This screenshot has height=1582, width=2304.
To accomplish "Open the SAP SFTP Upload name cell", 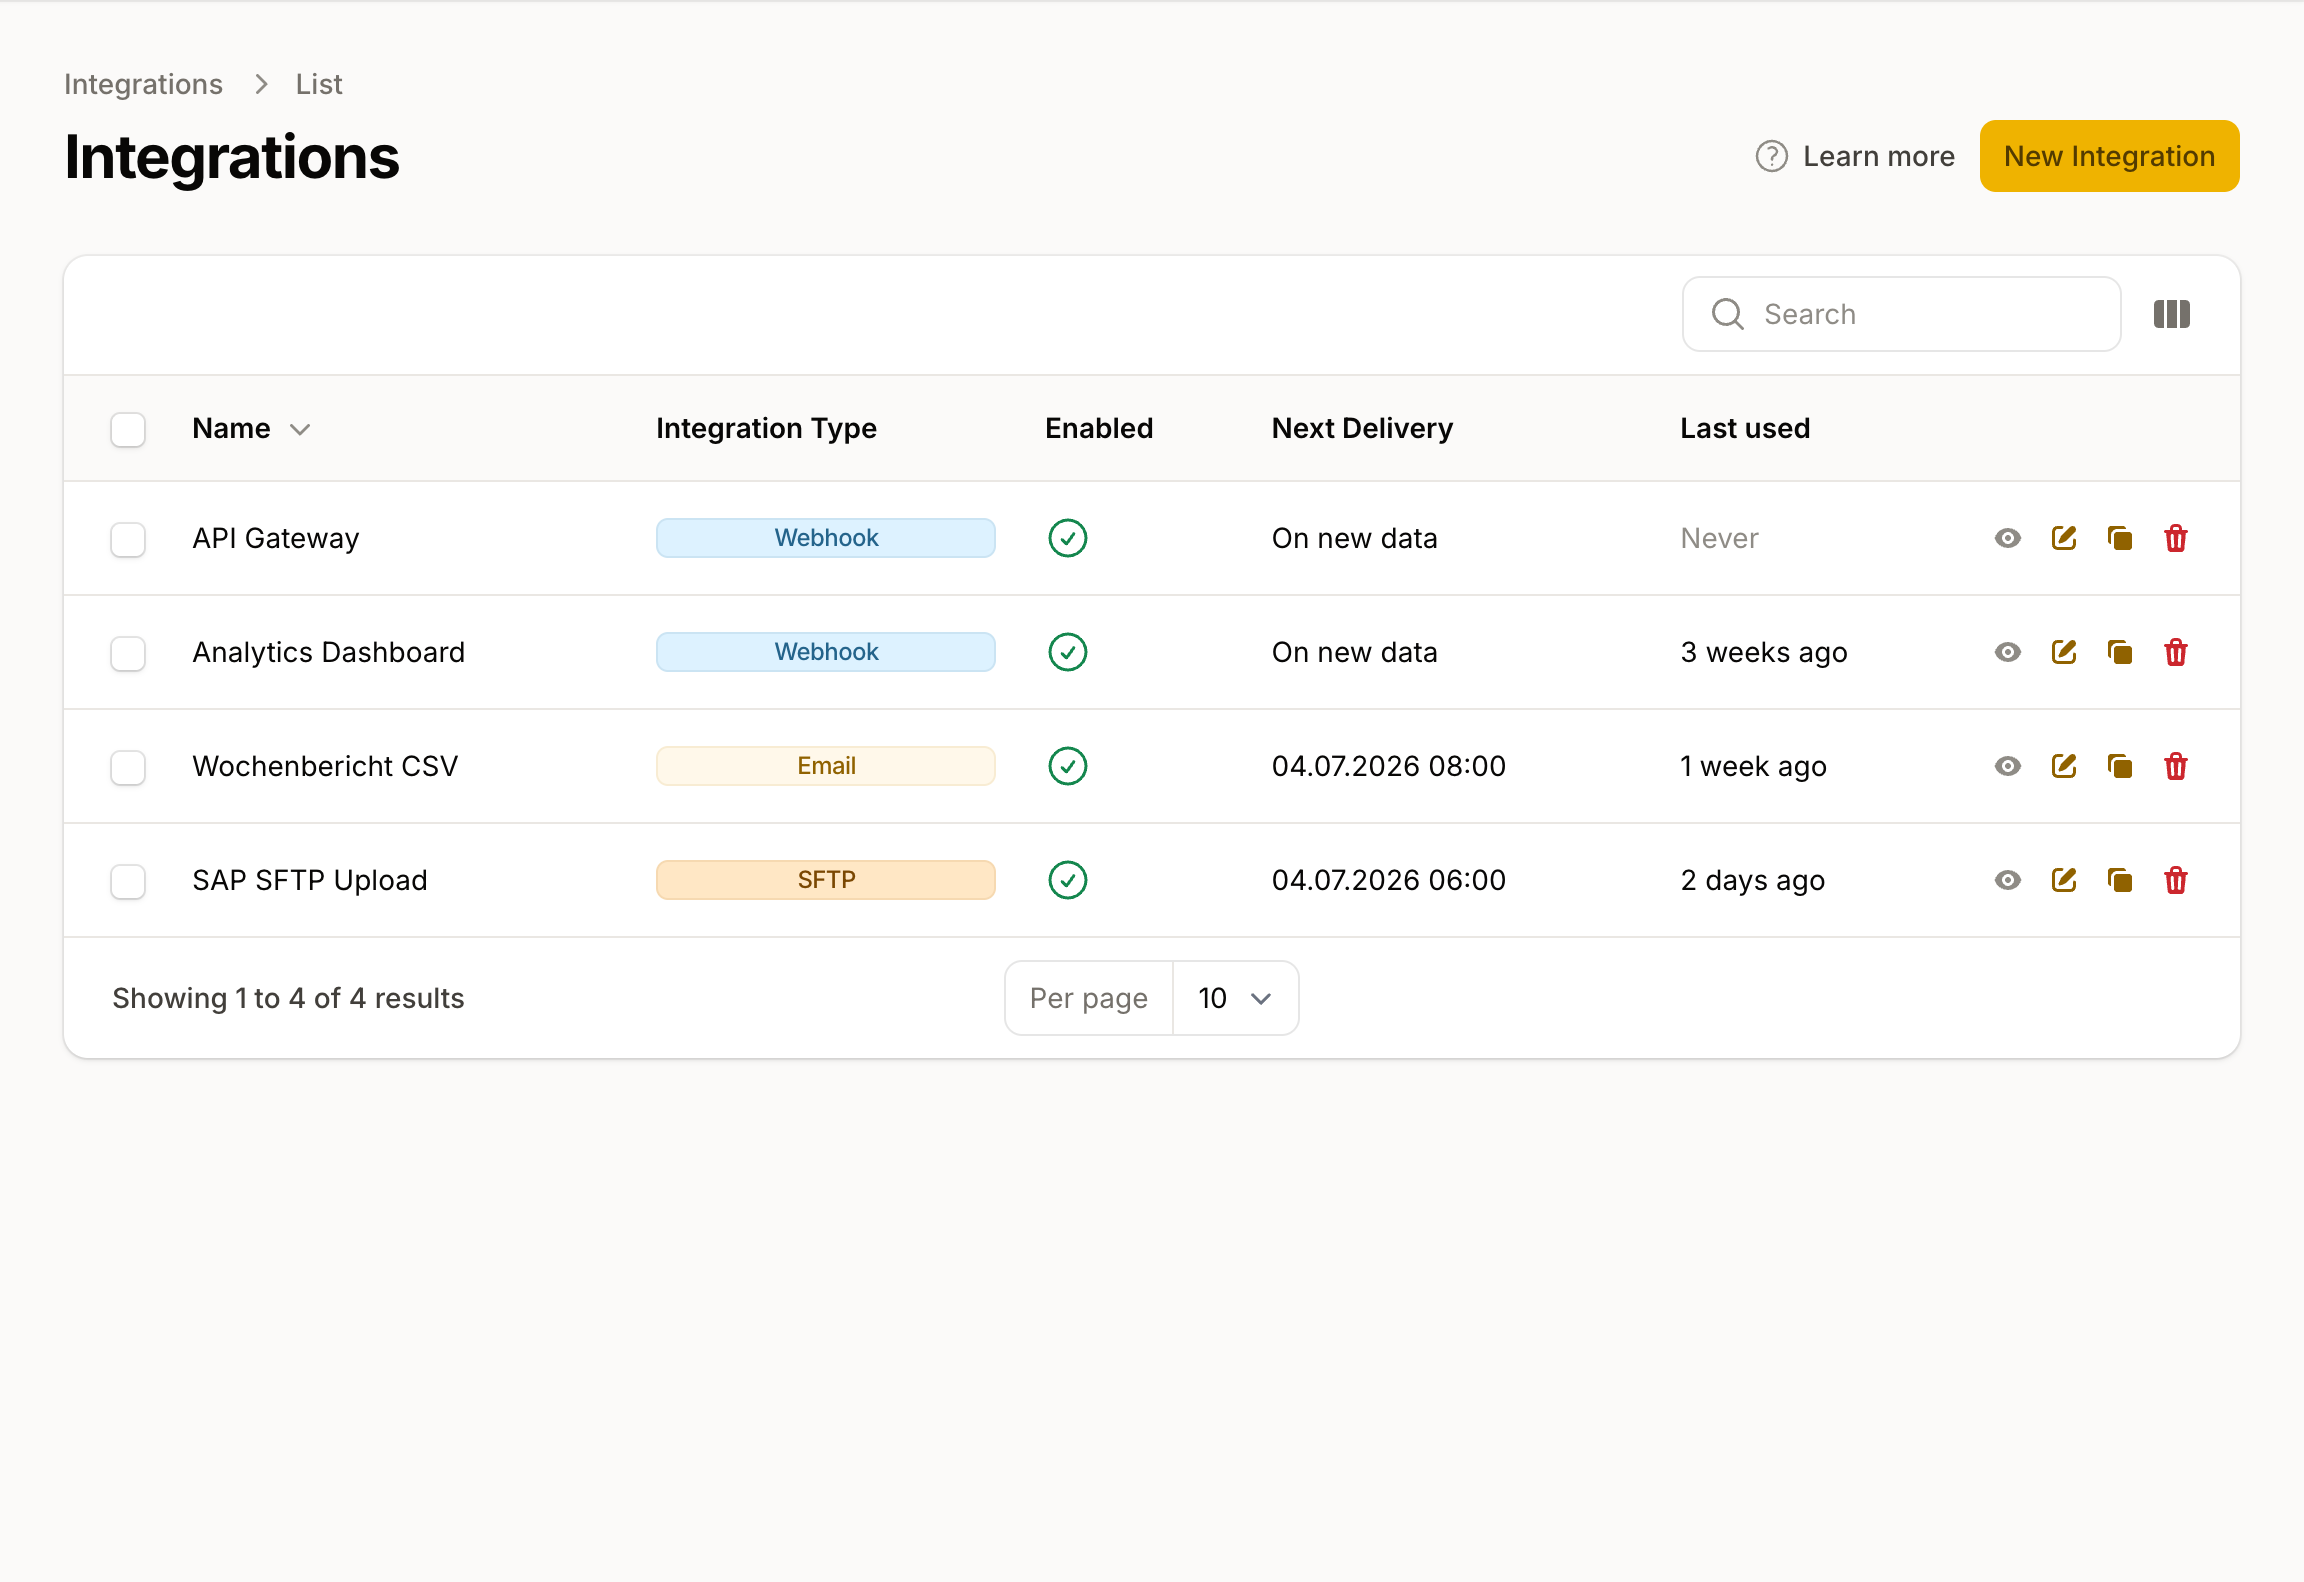I will coord(310,881).
